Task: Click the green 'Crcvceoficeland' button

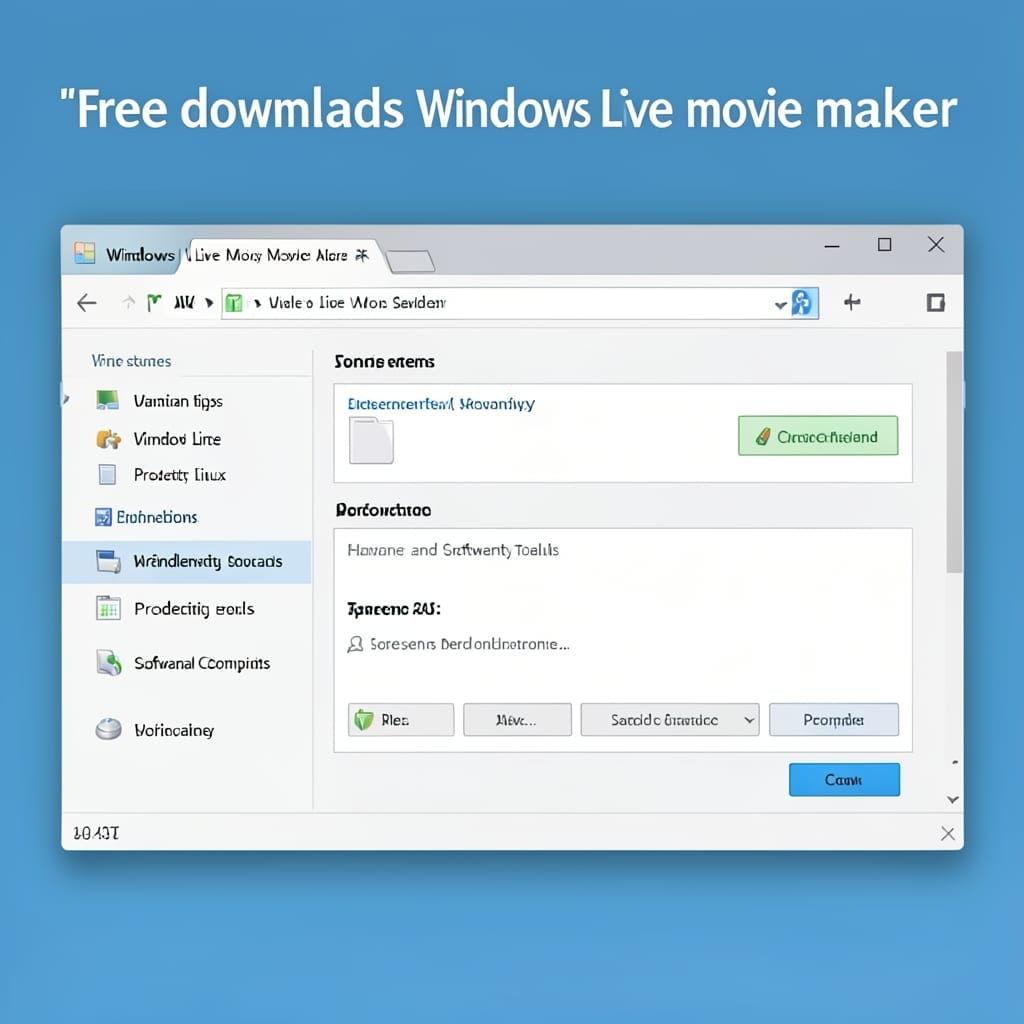Action: (x=818, y=436)
